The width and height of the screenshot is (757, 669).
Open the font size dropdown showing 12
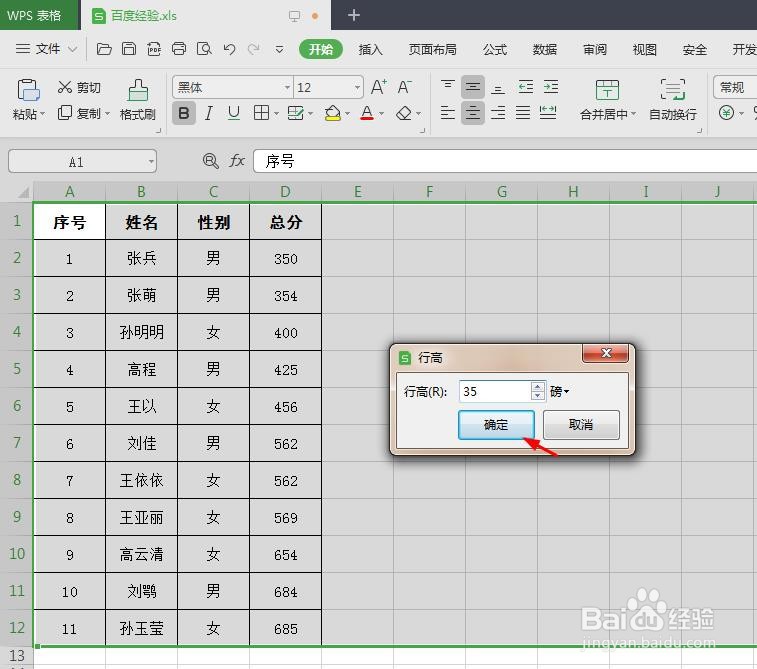[358, 87]
